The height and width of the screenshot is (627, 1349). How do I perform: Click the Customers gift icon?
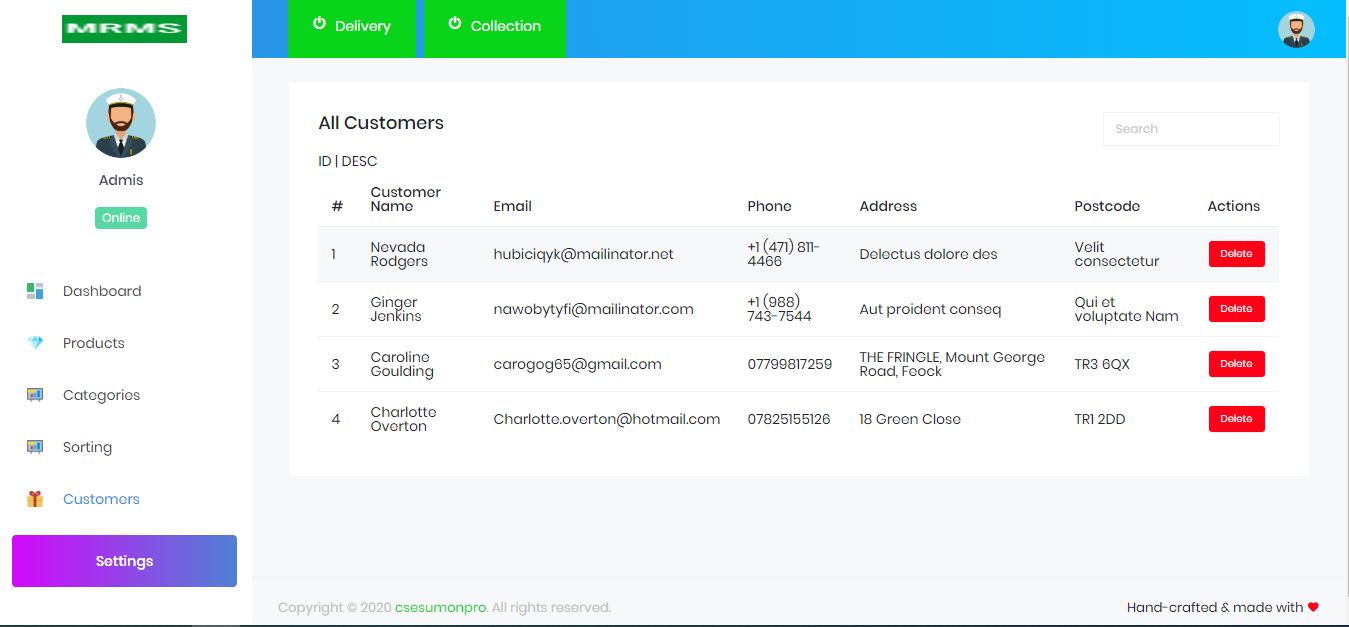(35, 499)
